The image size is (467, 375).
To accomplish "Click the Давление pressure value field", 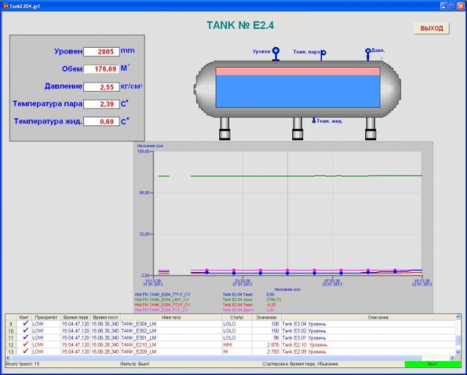I will point(101,87).
